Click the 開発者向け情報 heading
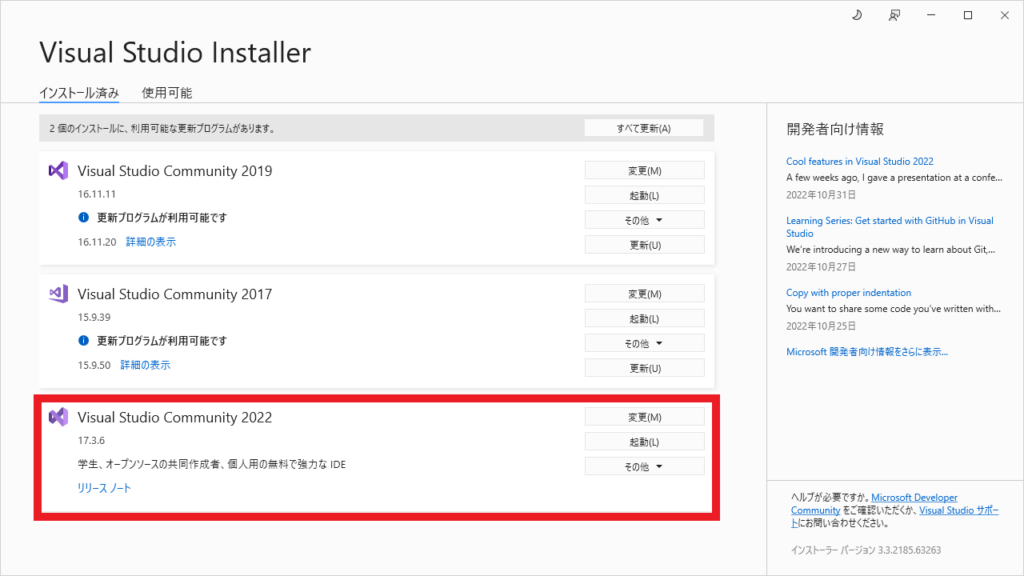The image size is (1024, 576). tap(835, 129)
